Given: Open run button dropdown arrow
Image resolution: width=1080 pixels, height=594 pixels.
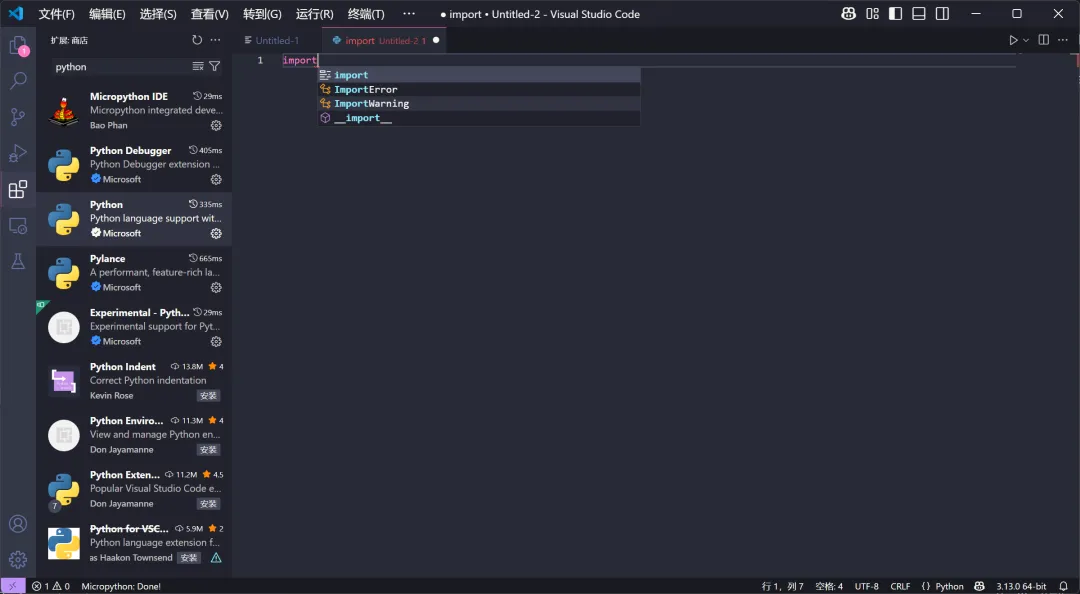Looking at the screenshot, I should point(1026,40).
